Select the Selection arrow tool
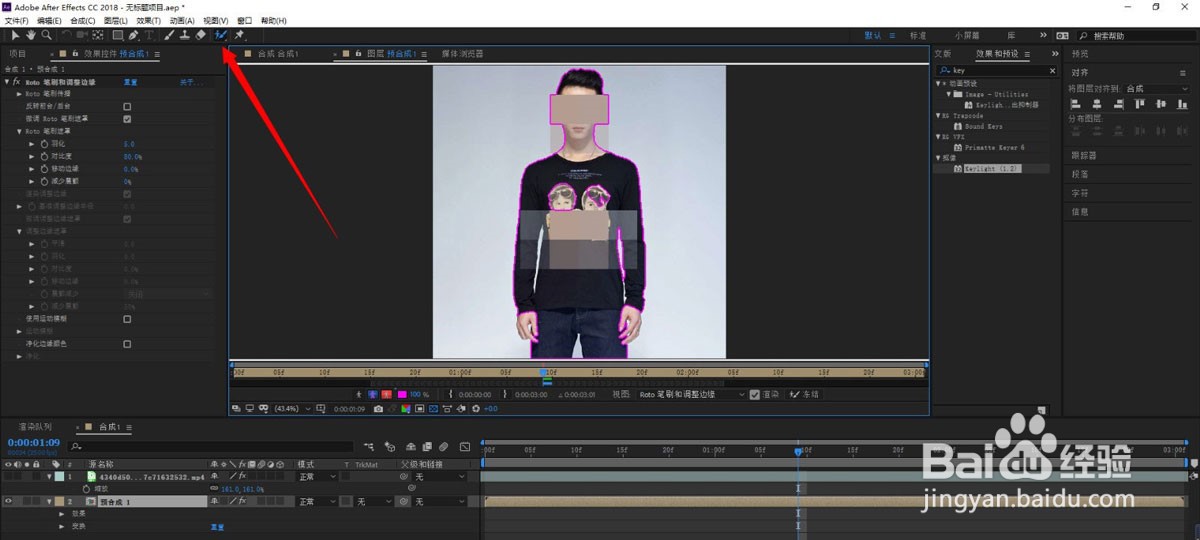 point(16,35)
